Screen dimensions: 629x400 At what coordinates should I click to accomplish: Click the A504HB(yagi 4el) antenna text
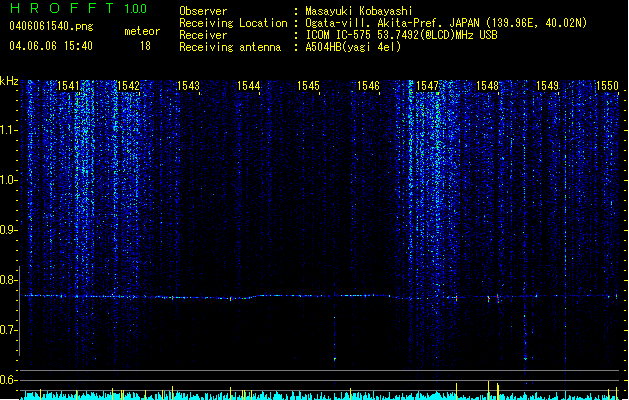point(353,47)
